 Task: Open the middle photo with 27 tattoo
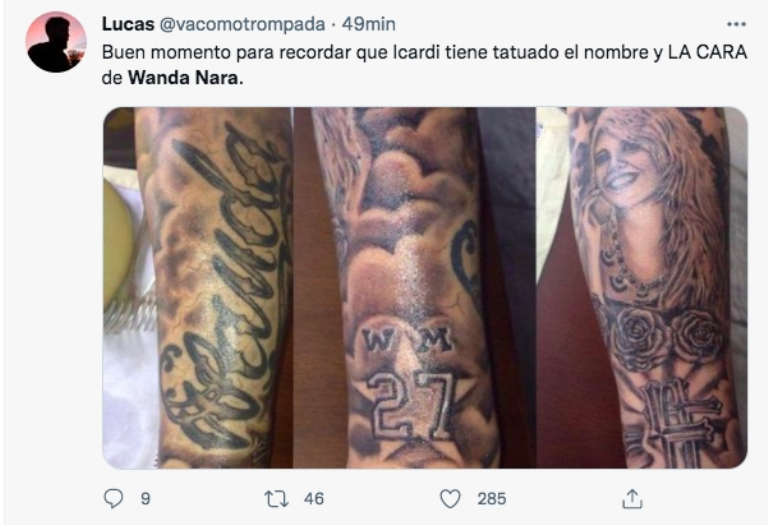[414, 287]
